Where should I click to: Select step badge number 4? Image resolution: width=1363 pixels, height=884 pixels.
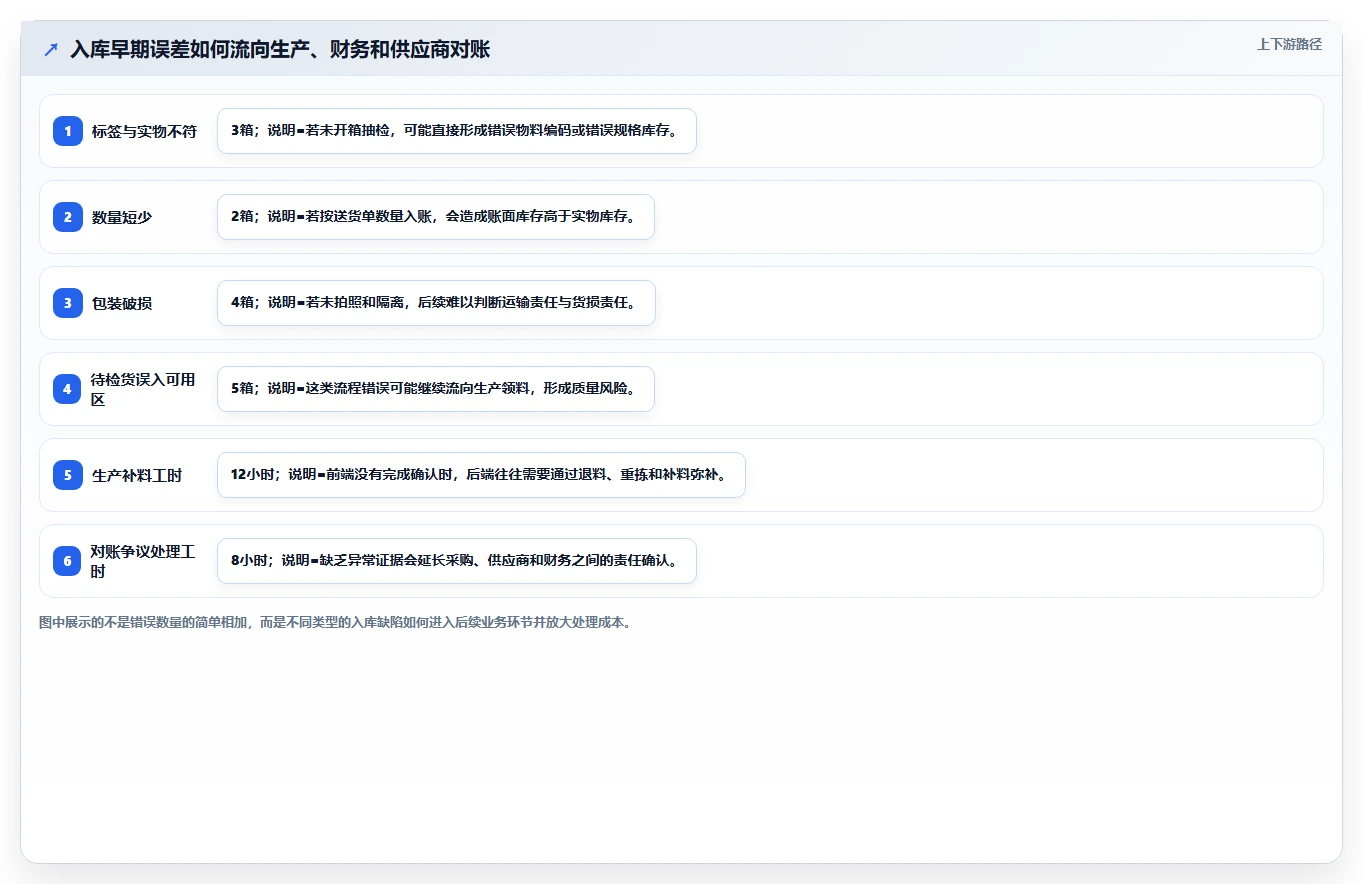(68, 389)
